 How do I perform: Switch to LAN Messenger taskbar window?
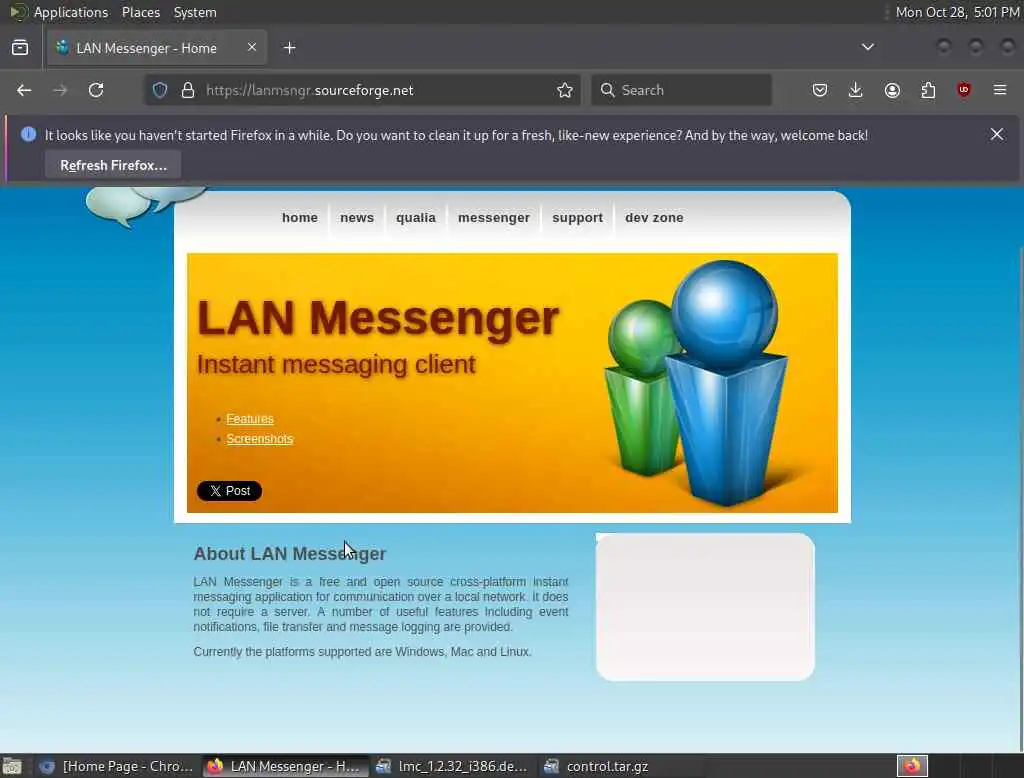click(284, 766)
